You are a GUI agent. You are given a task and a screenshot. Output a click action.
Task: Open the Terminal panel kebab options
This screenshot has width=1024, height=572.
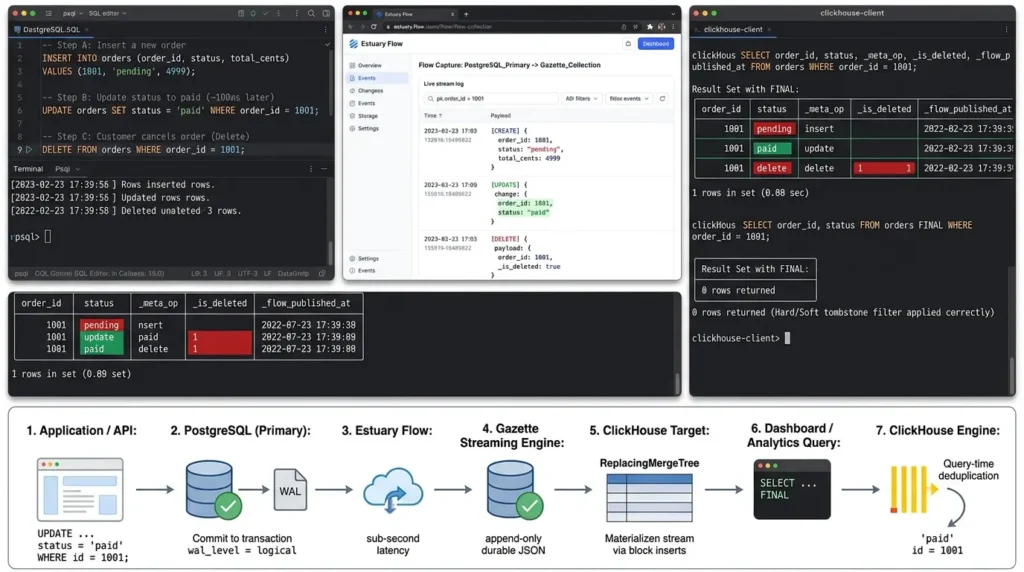click(x=311, y=168)
